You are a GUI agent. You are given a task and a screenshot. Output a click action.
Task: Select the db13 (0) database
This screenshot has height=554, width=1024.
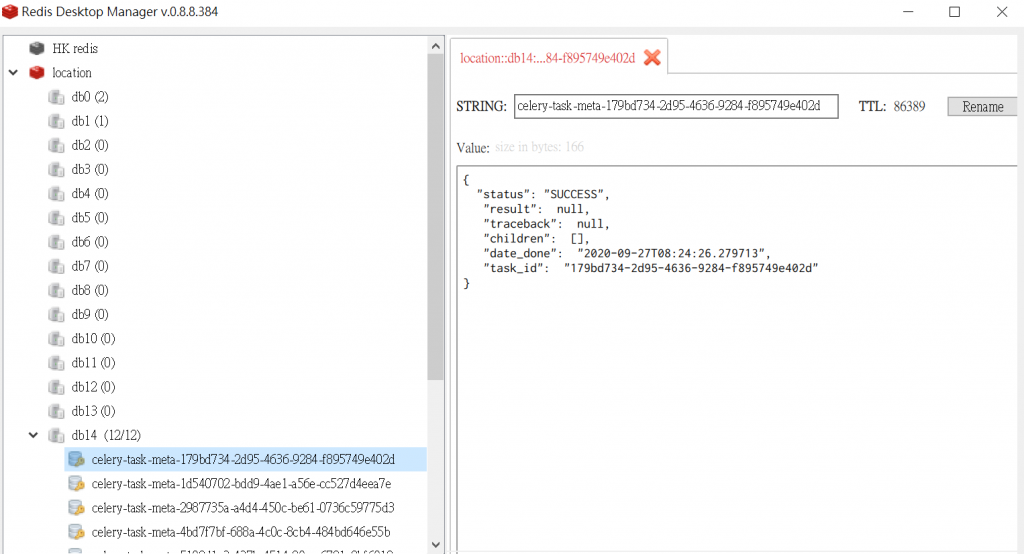click(93, 411)
